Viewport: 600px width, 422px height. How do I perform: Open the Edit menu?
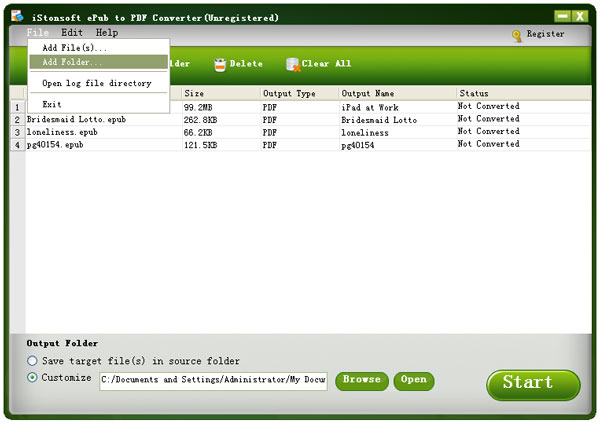[72, 33]
